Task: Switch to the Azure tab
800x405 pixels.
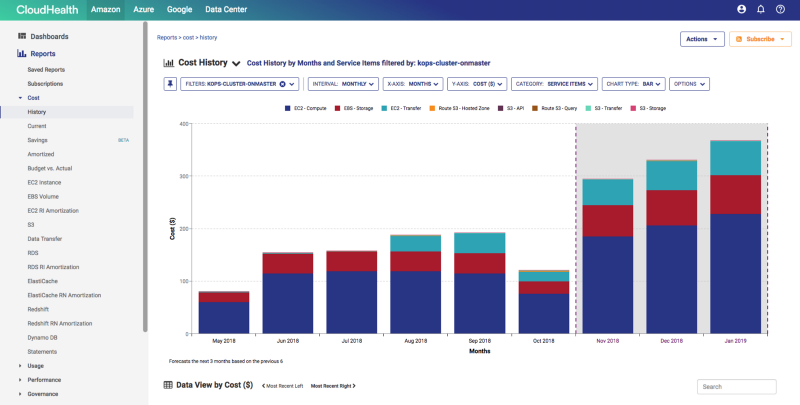Action: point(143,10)
